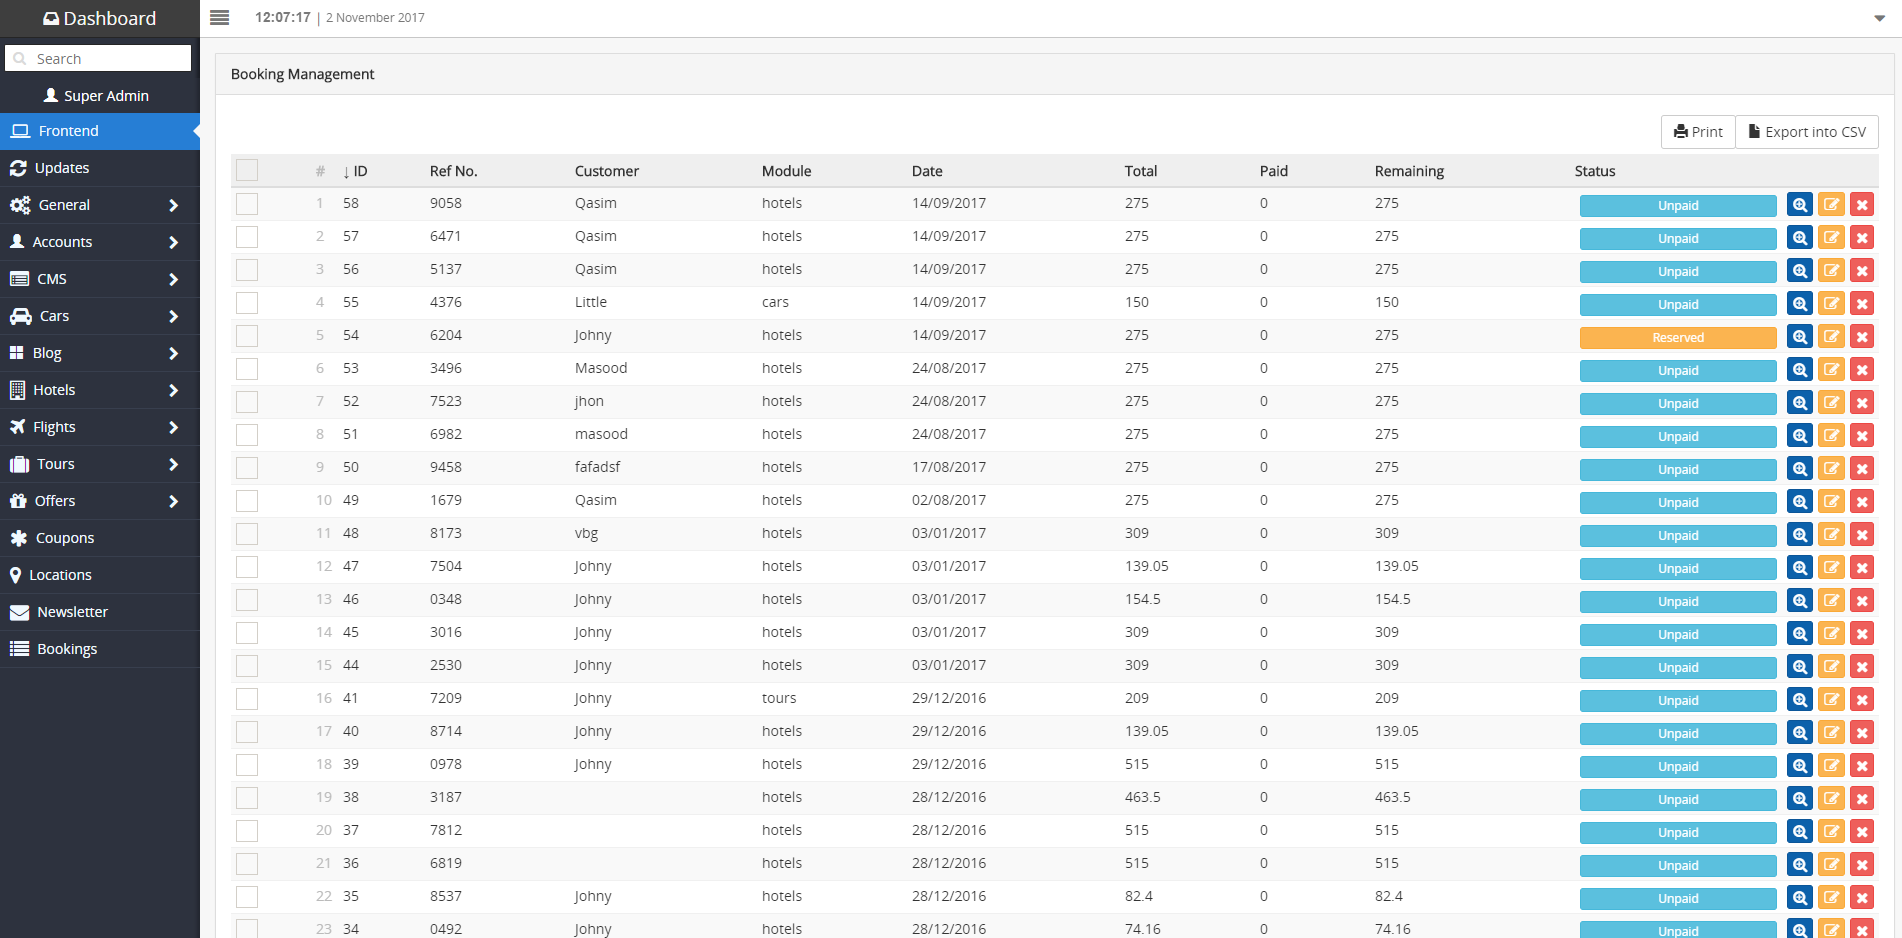Delete the Reserved booking by Johny
The height and width of the screenshot is (938, 1902).
[x=1862, y=336]
